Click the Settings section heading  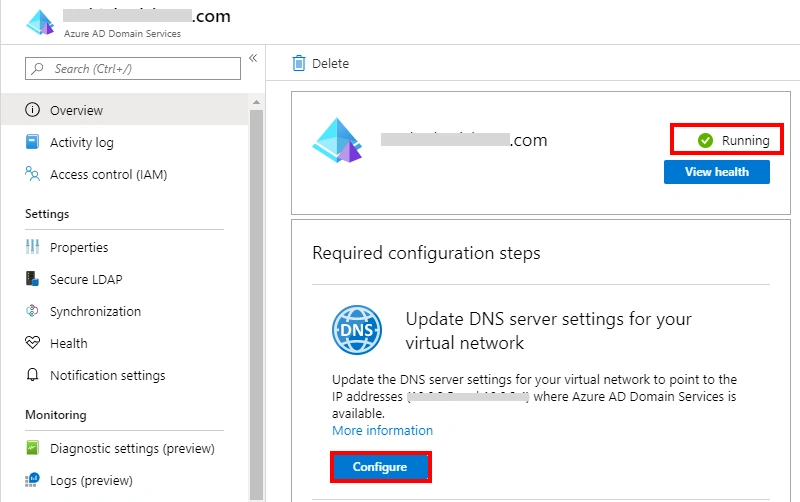[x=47, y=214]
